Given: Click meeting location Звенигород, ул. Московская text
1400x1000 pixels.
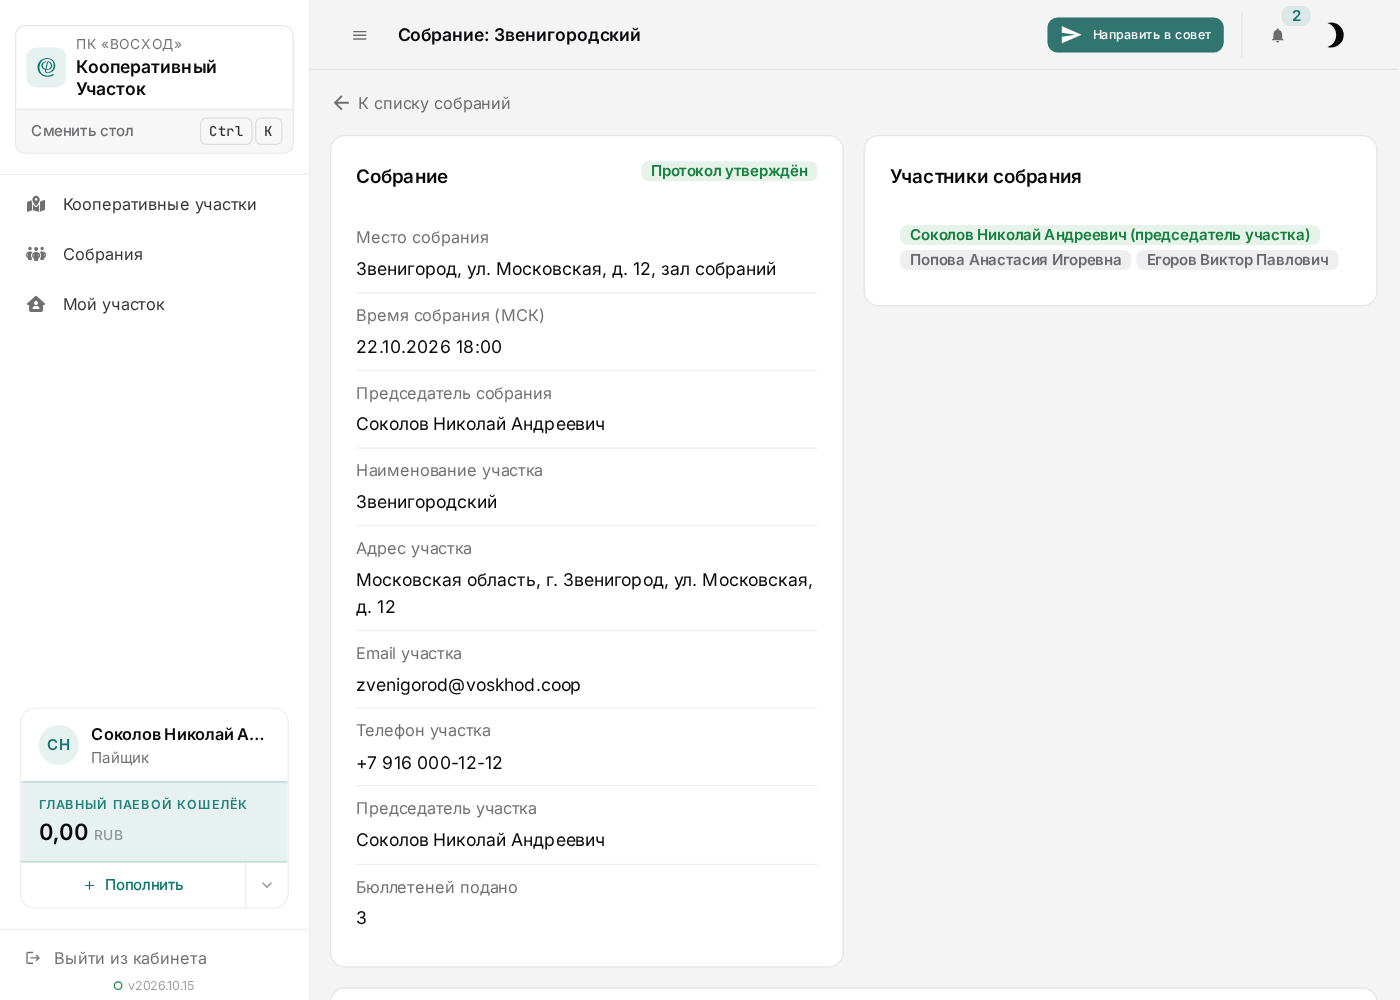Looking at the screenshot, I should click(566, 269).
